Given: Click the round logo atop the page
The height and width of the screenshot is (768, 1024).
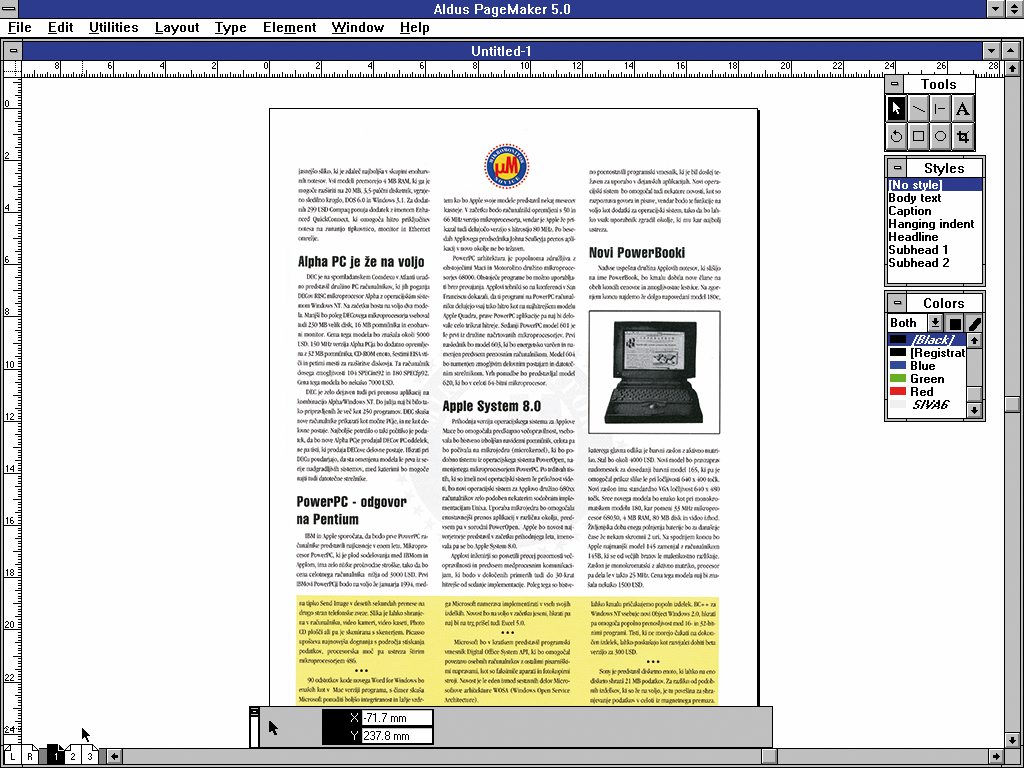Looking at the screenshot, I should coord(507,167).
